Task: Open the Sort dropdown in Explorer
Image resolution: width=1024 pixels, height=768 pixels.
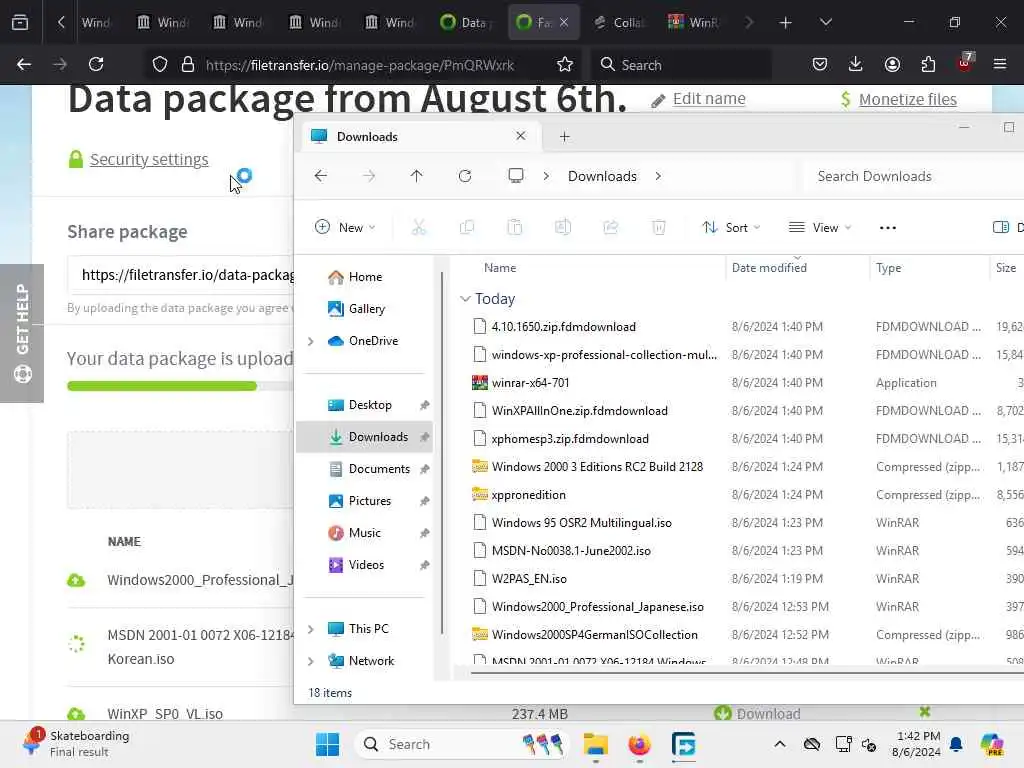Action: (731, 227)
